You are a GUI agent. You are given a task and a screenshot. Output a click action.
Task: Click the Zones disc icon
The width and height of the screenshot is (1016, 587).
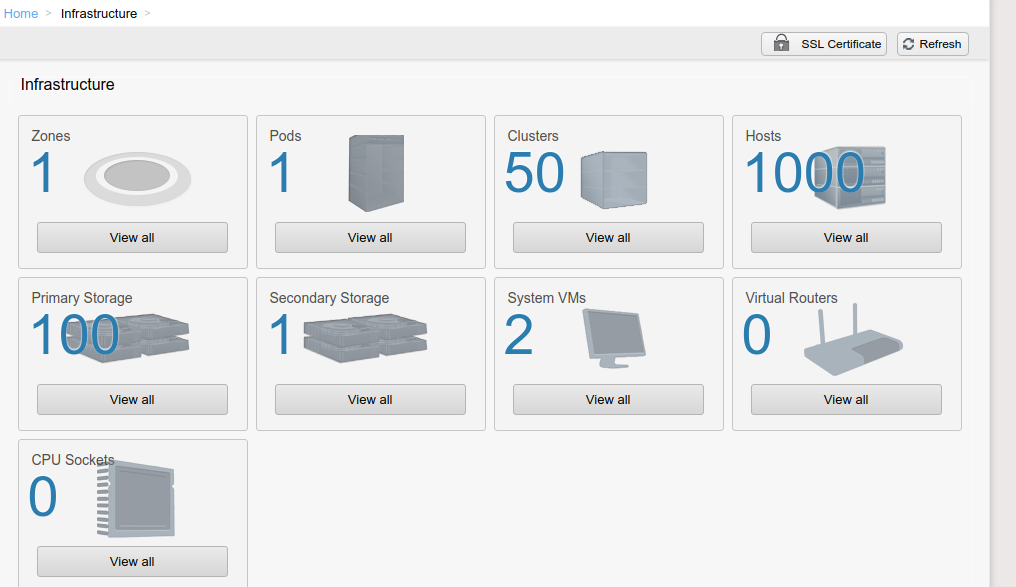(x=137, y=178)
